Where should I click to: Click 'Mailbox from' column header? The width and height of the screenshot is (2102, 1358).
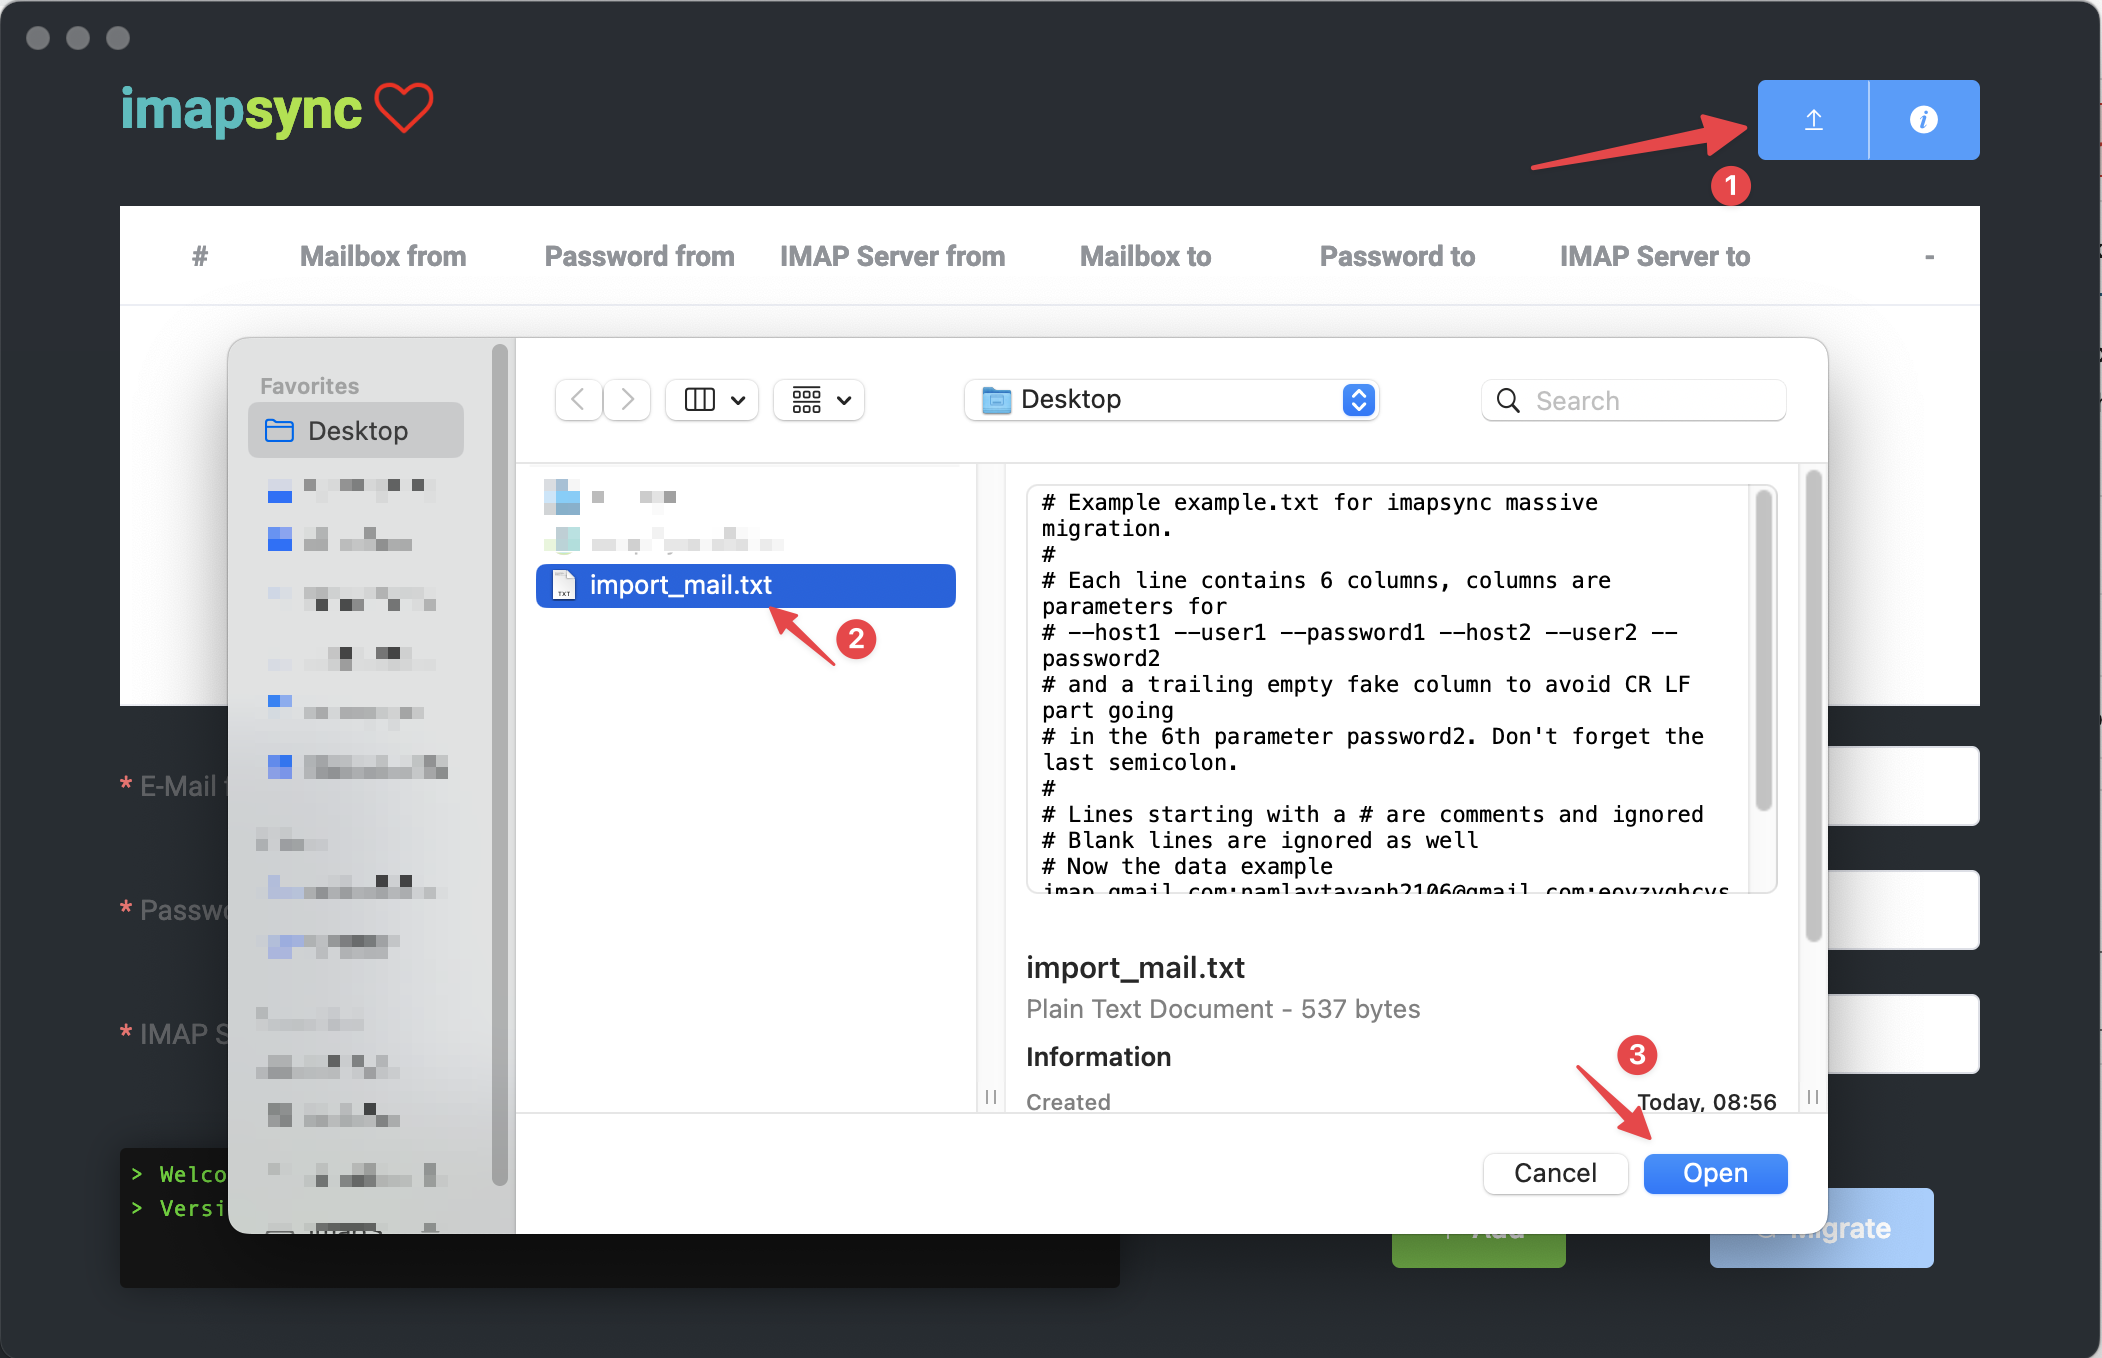[383, 257]
